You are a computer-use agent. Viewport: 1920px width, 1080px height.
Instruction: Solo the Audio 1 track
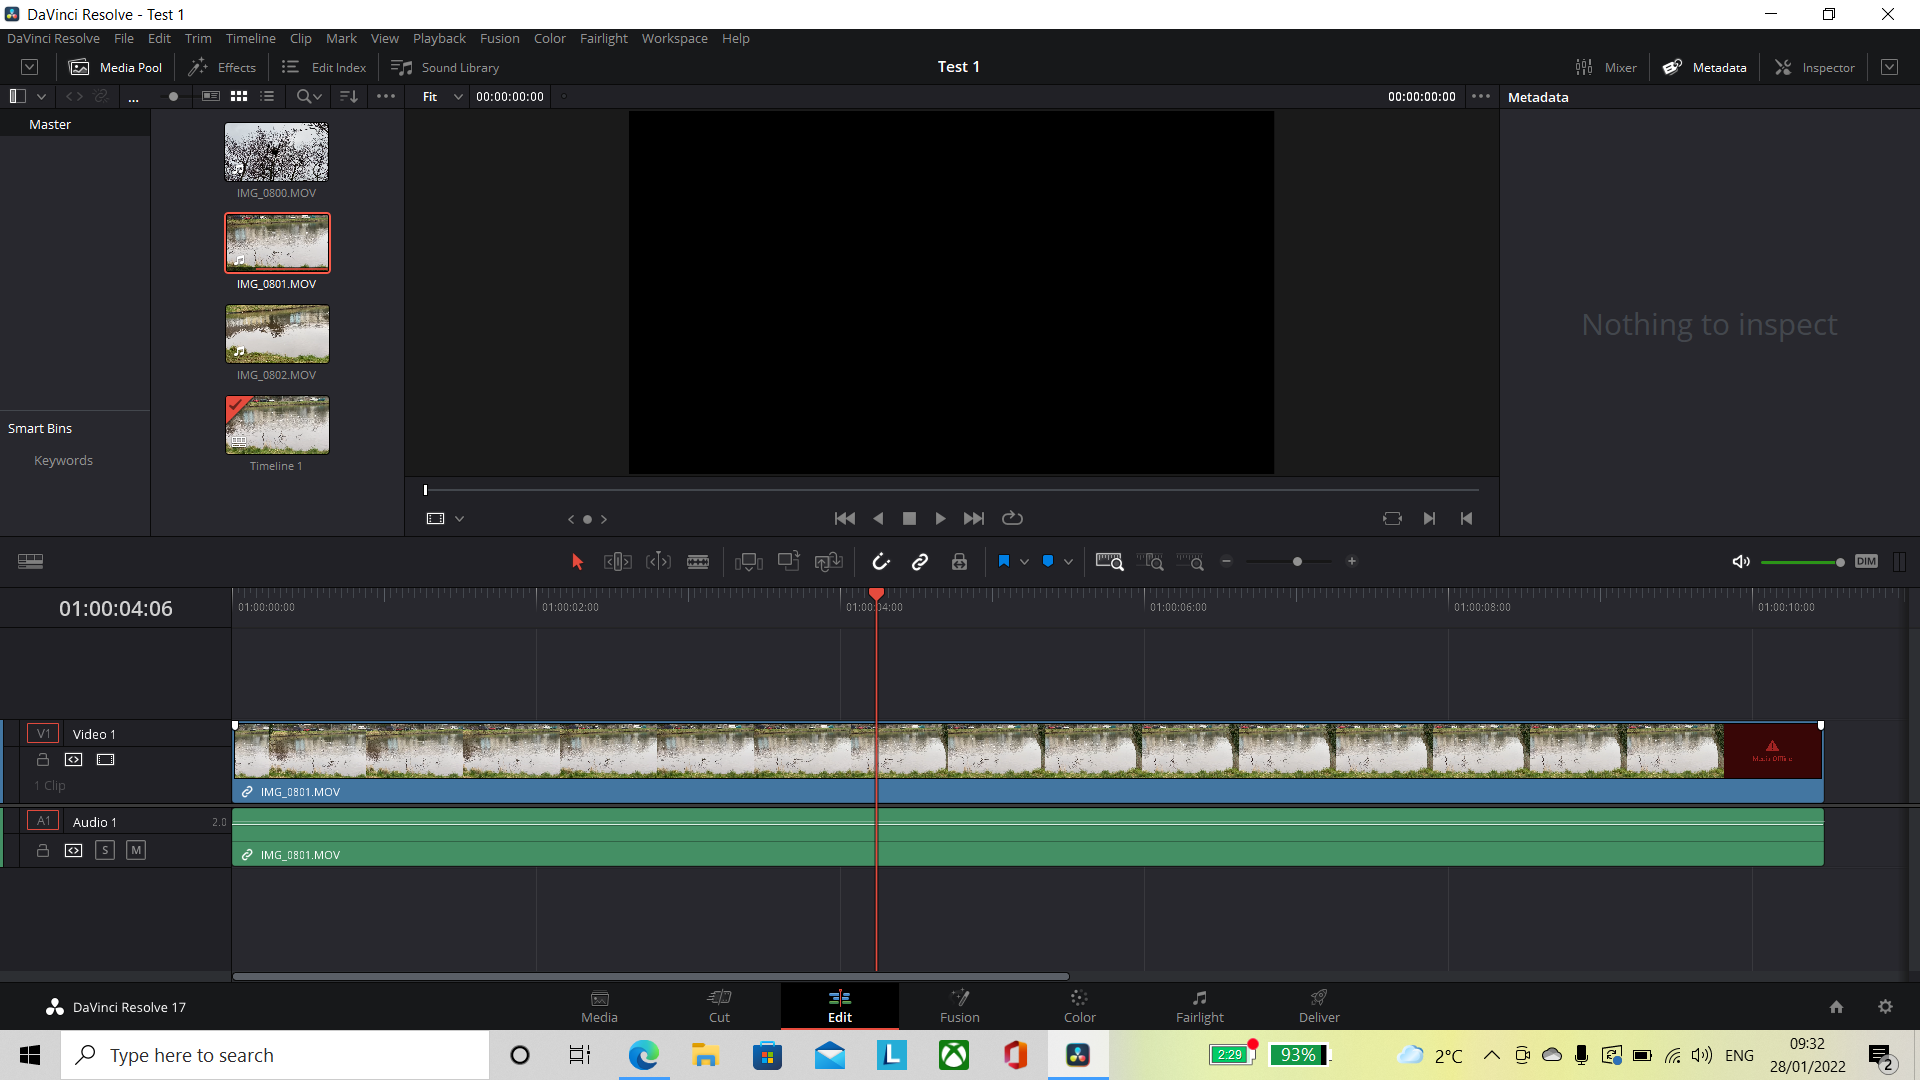tap(105, 850)
